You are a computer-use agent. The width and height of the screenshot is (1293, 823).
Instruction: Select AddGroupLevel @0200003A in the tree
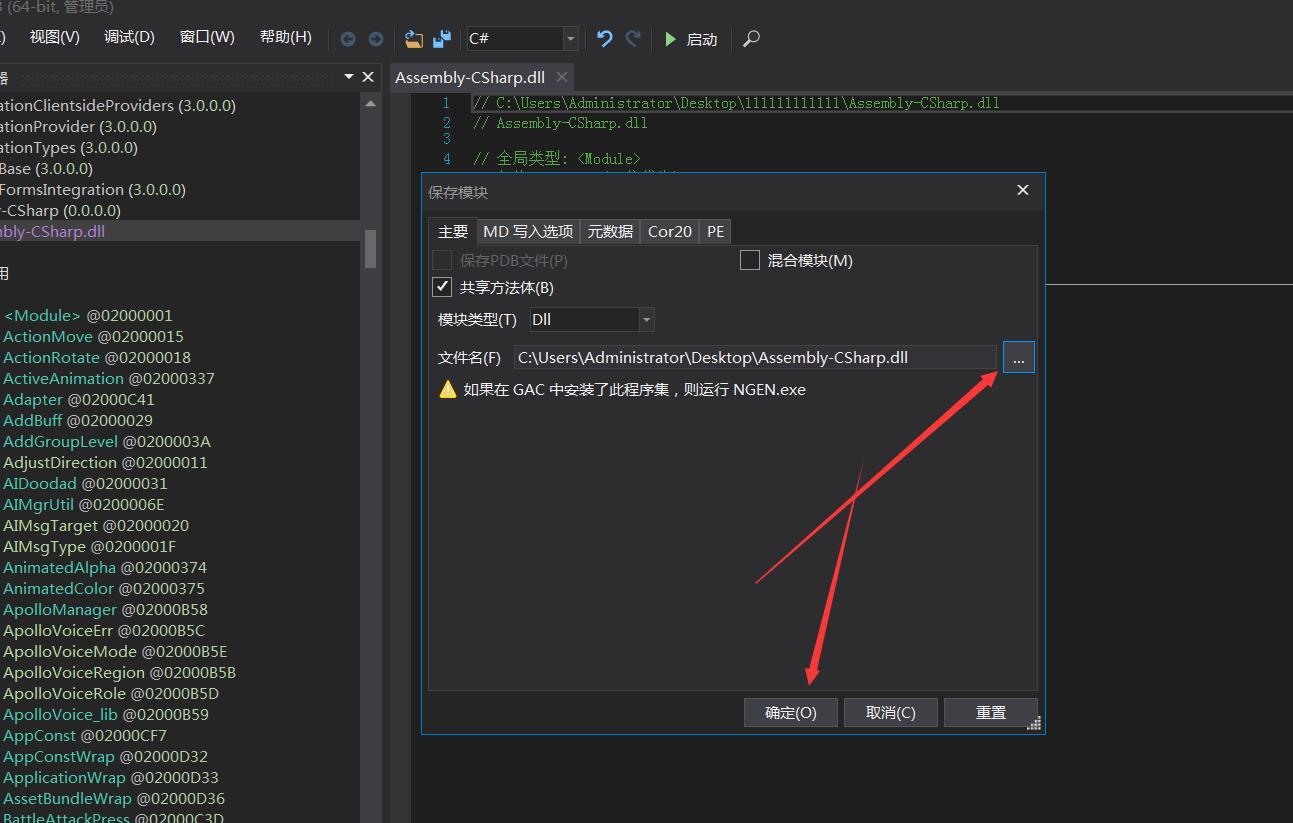point(107,441)
